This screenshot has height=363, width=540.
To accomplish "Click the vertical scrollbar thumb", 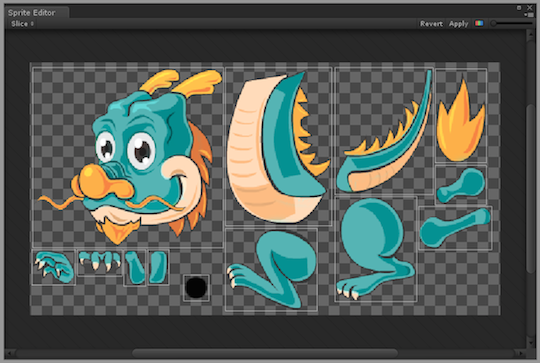I will pos(530,189).
